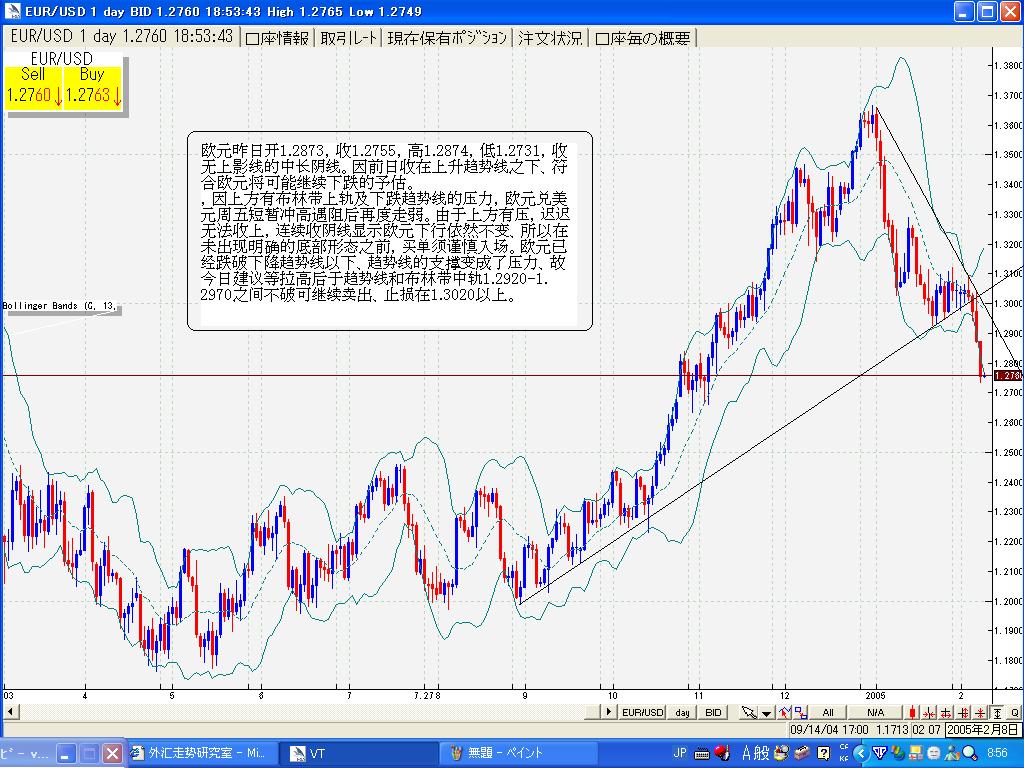Viewport: 1024px width, 768px height.
Task: Click the All button in chart toolbar
Action: tap(827, 712)
